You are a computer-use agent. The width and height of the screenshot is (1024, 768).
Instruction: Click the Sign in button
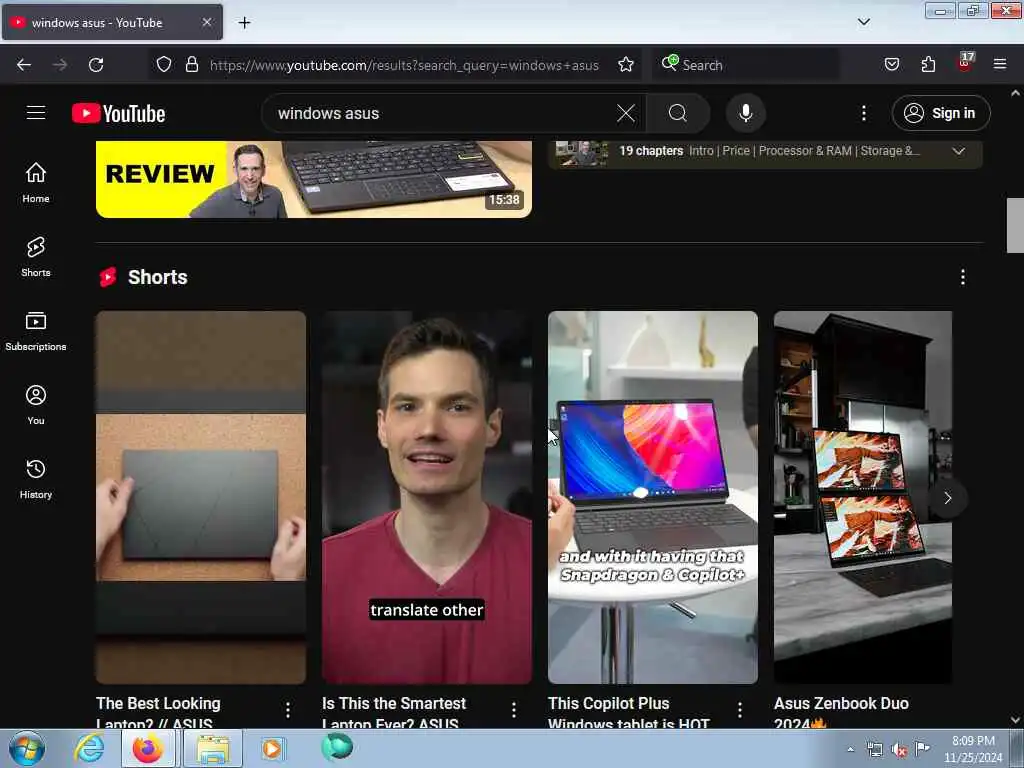tap(940, 114)
